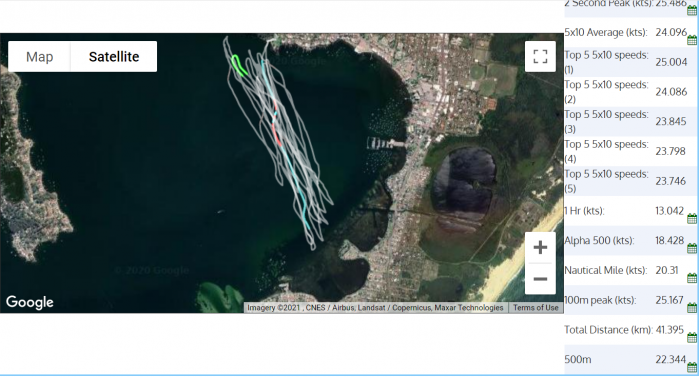Screen dimensions: 700x377
Task: Open calendar icon beside 100m peak
Action: pyautogui.click(x=692, y=308)
